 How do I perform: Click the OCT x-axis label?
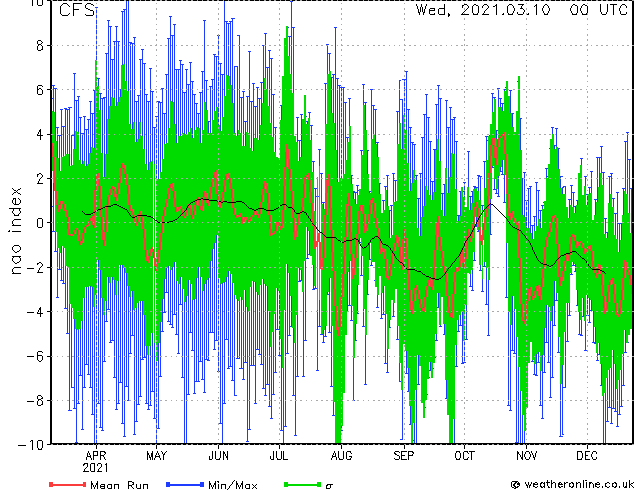(464, 456)
